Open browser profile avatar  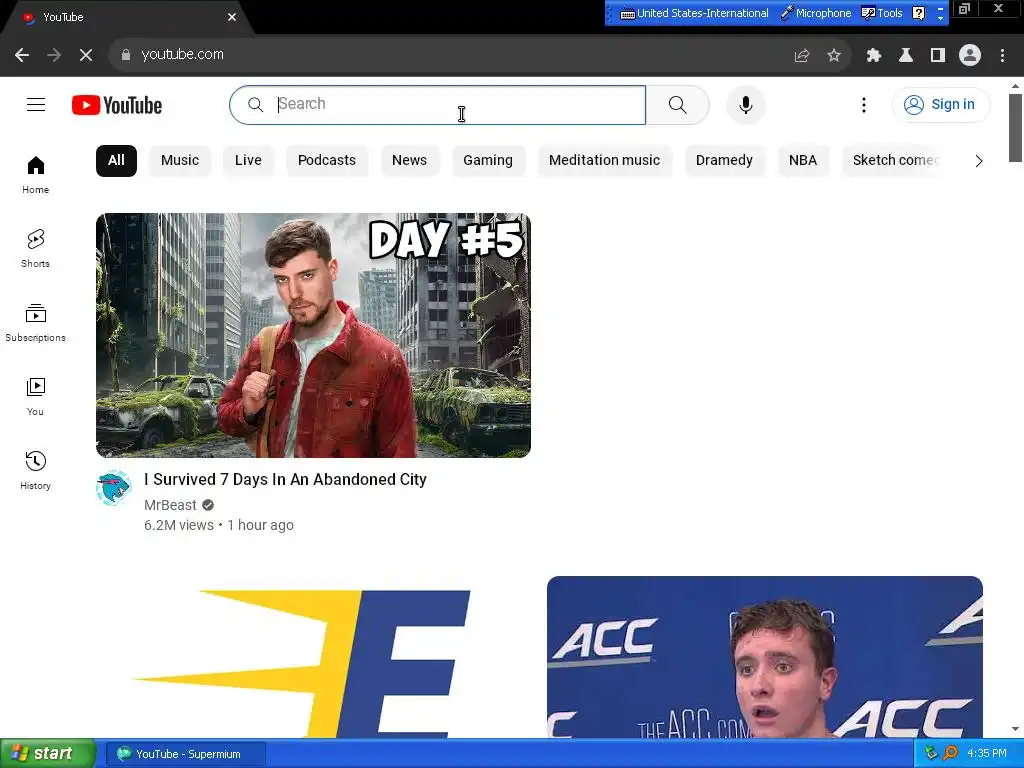tap(970, 56)
